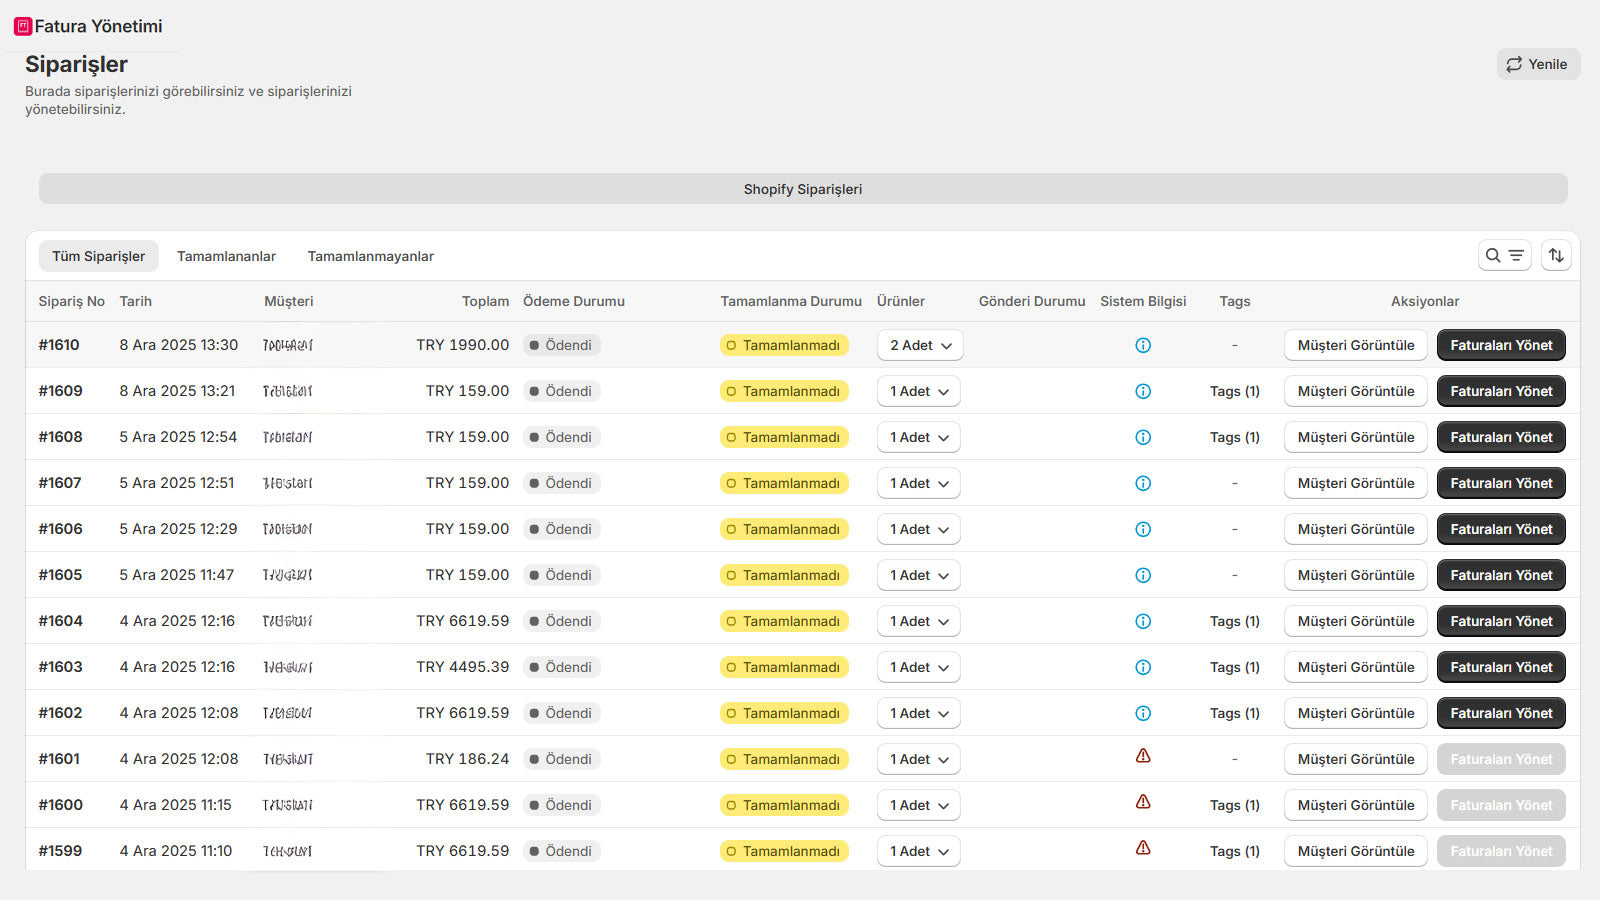Click the warning icon for order #1599
The height and width of the screenshot is (900, 1600).
(x=1143, y=848)
